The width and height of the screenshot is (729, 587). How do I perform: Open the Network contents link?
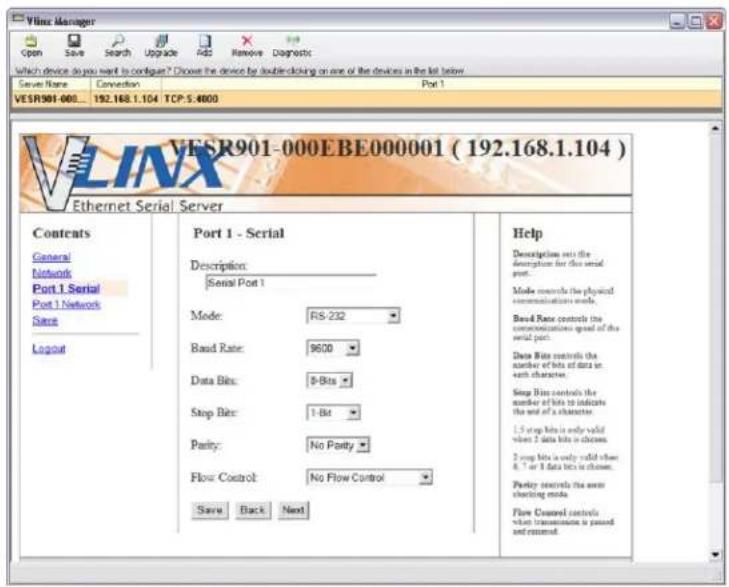click(52, 273)
